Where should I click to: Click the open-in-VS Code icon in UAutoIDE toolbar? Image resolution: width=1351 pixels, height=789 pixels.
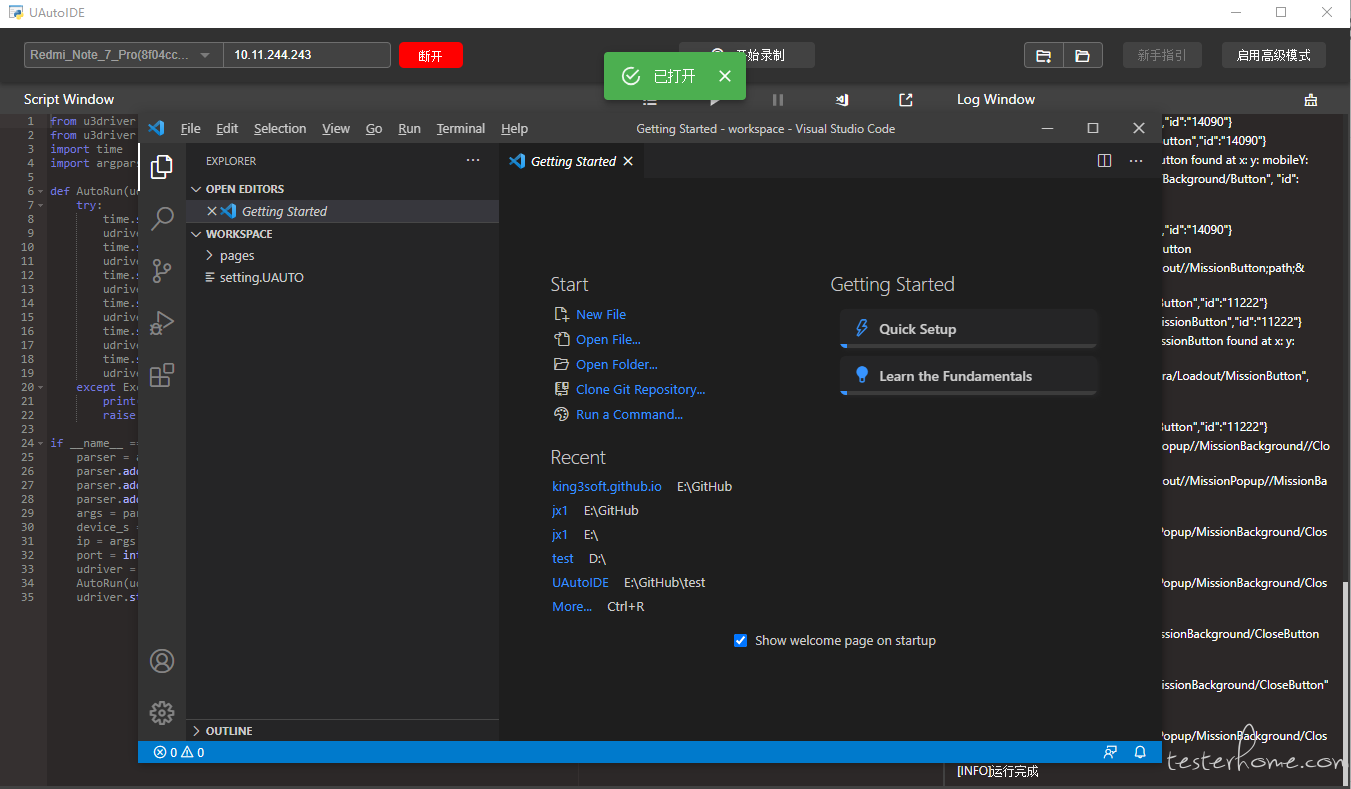pos(843,99)
